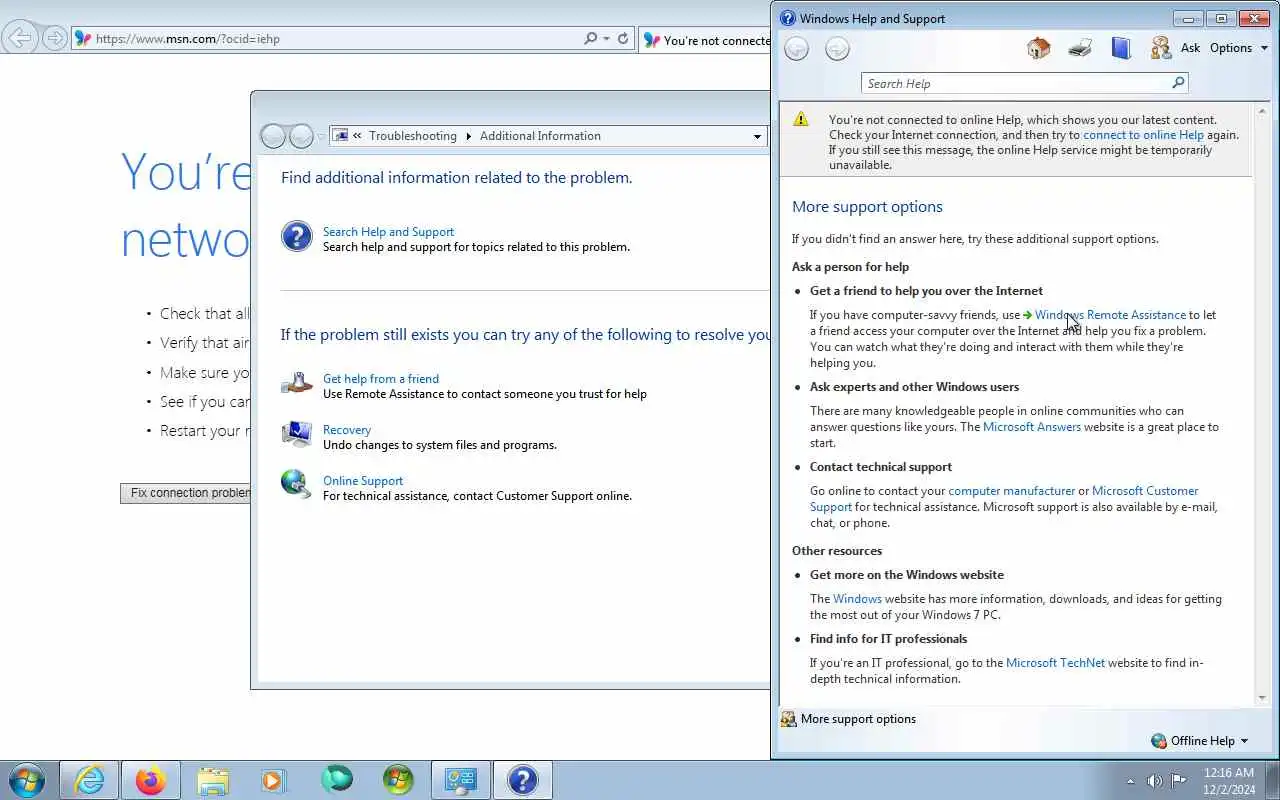
Task: Click the Fix connection problems button
Action: pyautogui.click(x=186, y=493)
